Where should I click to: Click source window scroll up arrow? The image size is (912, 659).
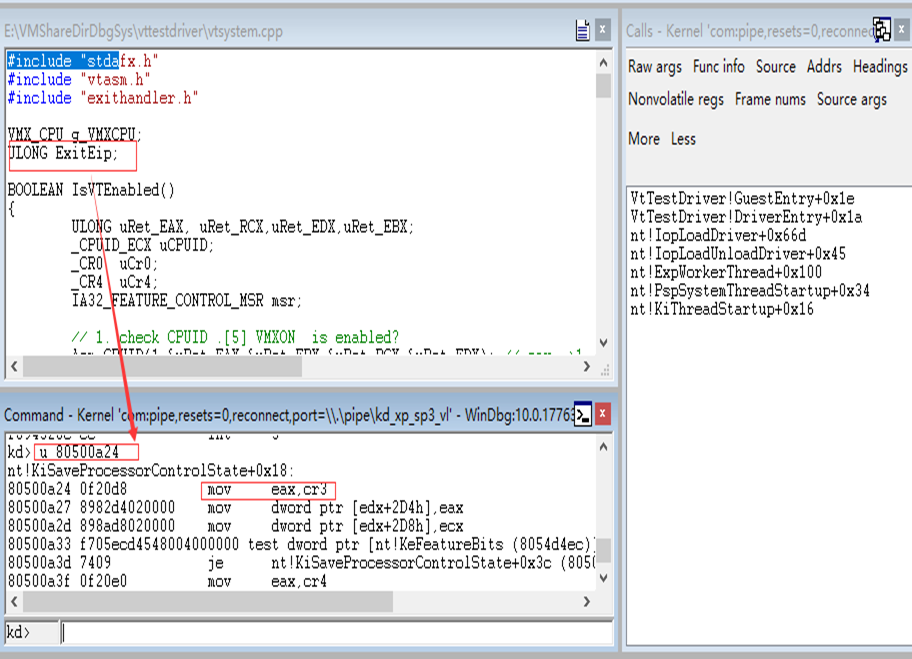603,62
